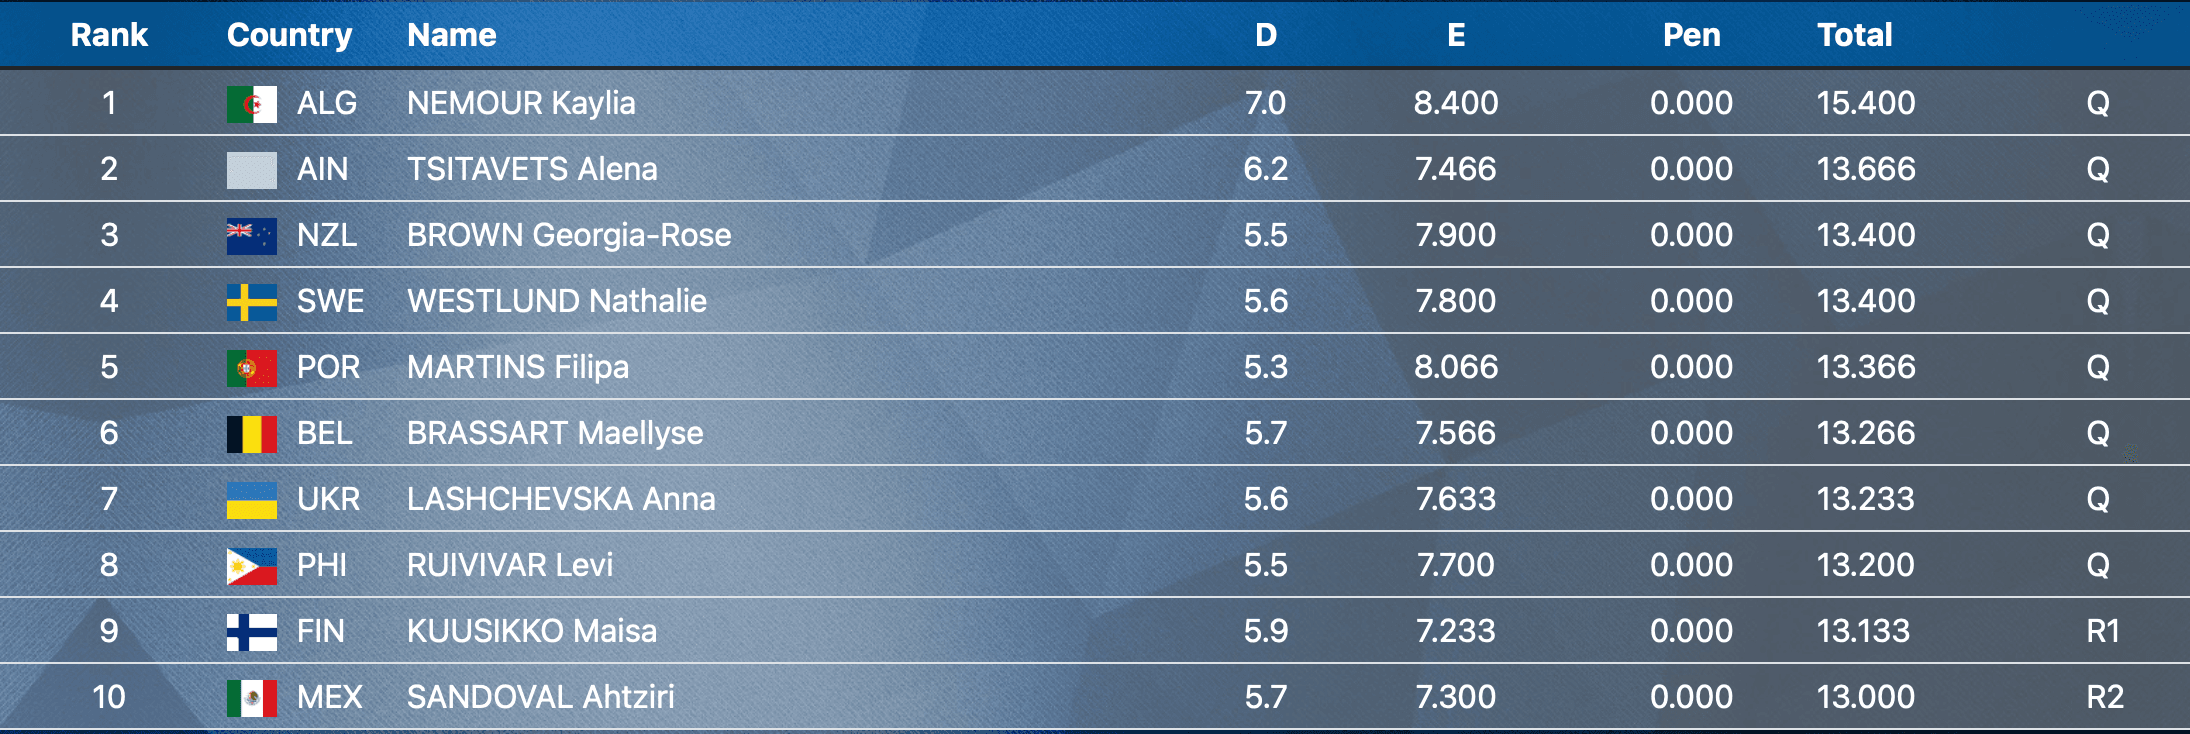Click the New Zealand flag icon
This screenshot has height=734, width=2190.
(251, 236)
